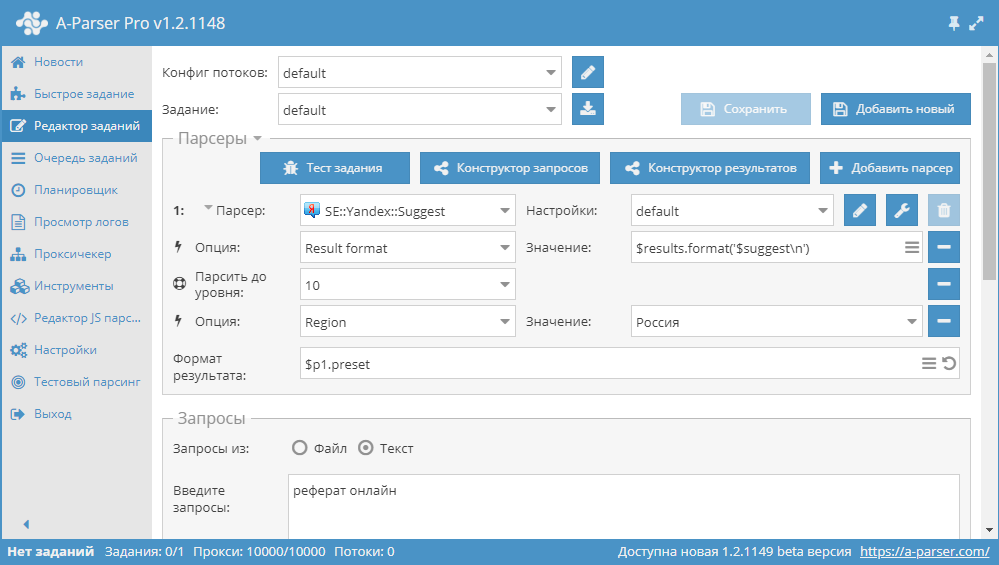This screenshot has height=565, width=999.
Task: Reset Формат результата with the undo icon
Action: (949, 363)
